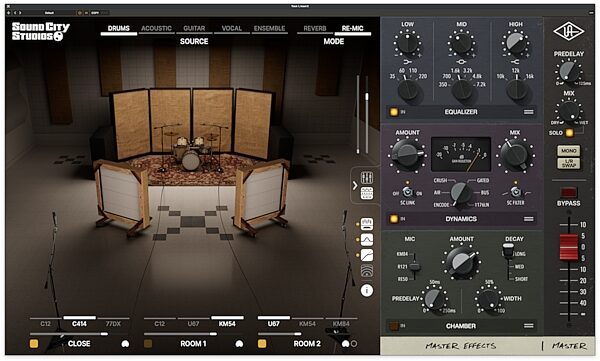
Task: Flip the SC FILTER switch
Action: pyautogui.click(x=515, y=192)
